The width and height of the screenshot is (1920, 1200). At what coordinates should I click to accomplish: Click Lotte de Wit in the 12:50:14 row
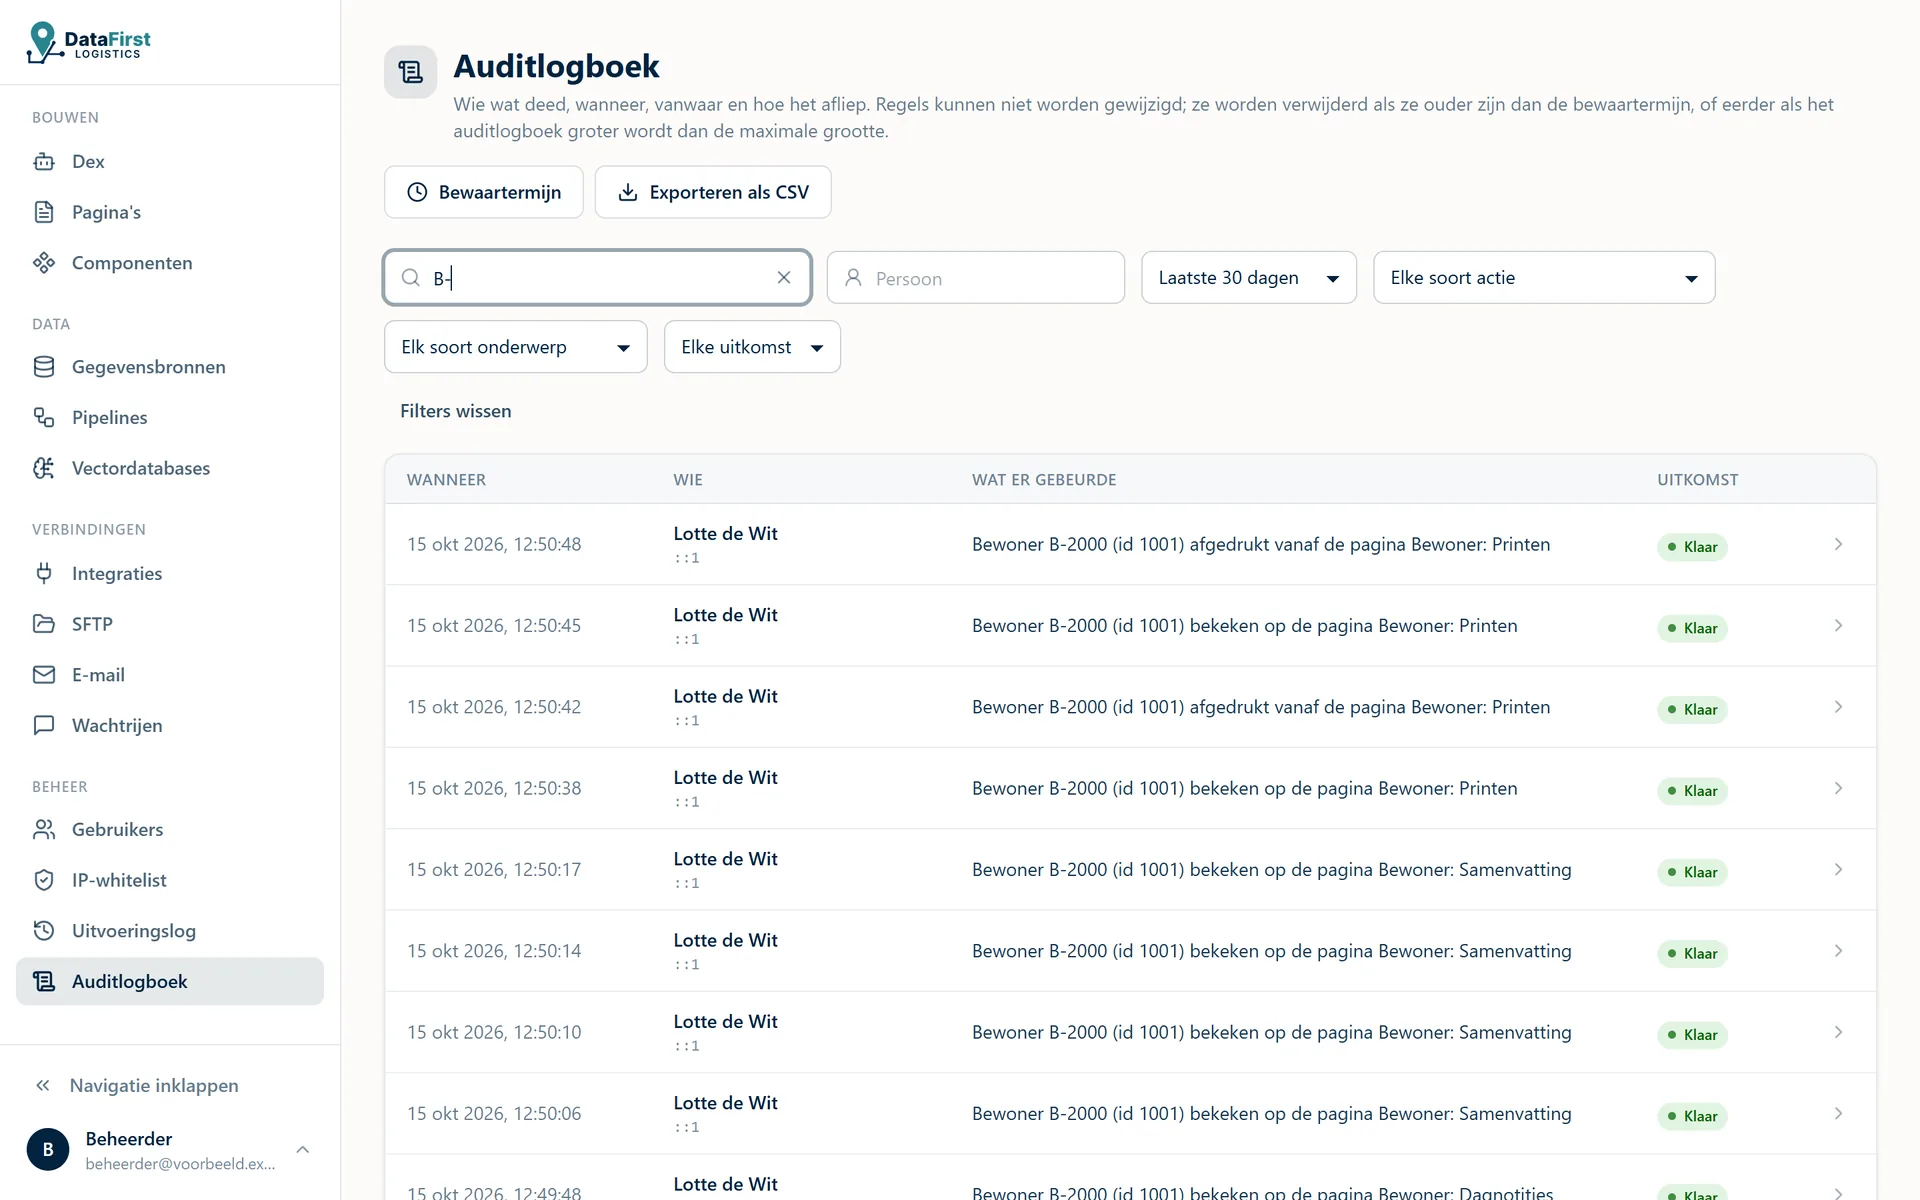pos(725,940)
